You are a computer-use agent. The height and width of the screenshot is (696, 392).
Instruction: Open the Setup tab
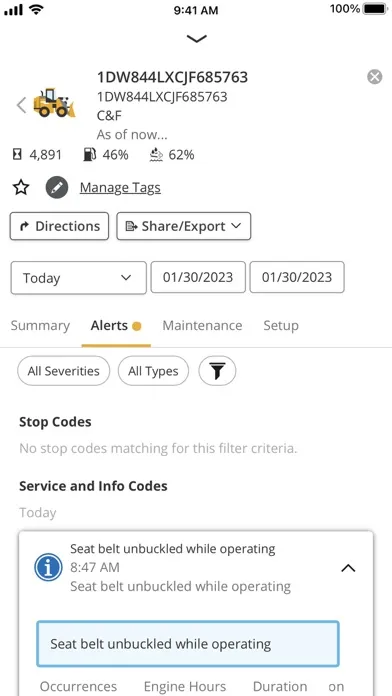(281, 325)
